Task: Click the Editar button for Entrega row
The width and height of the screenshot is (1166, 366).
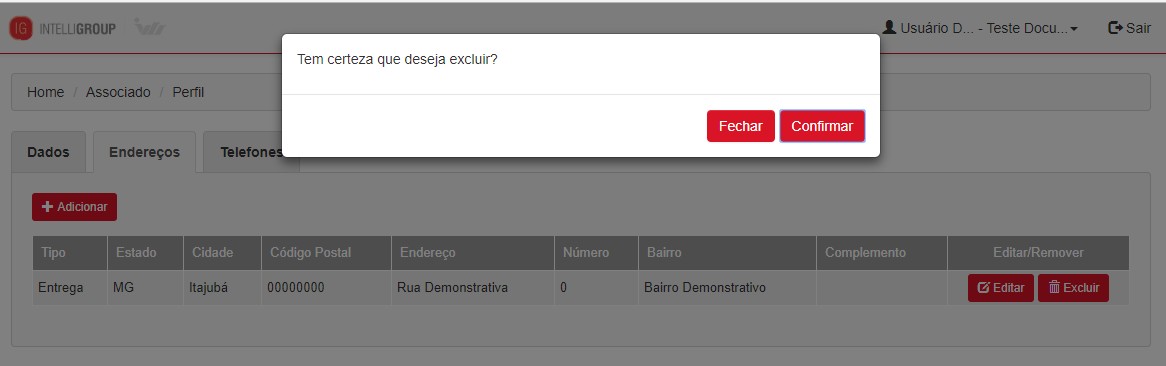Action: click(1001, 288)
